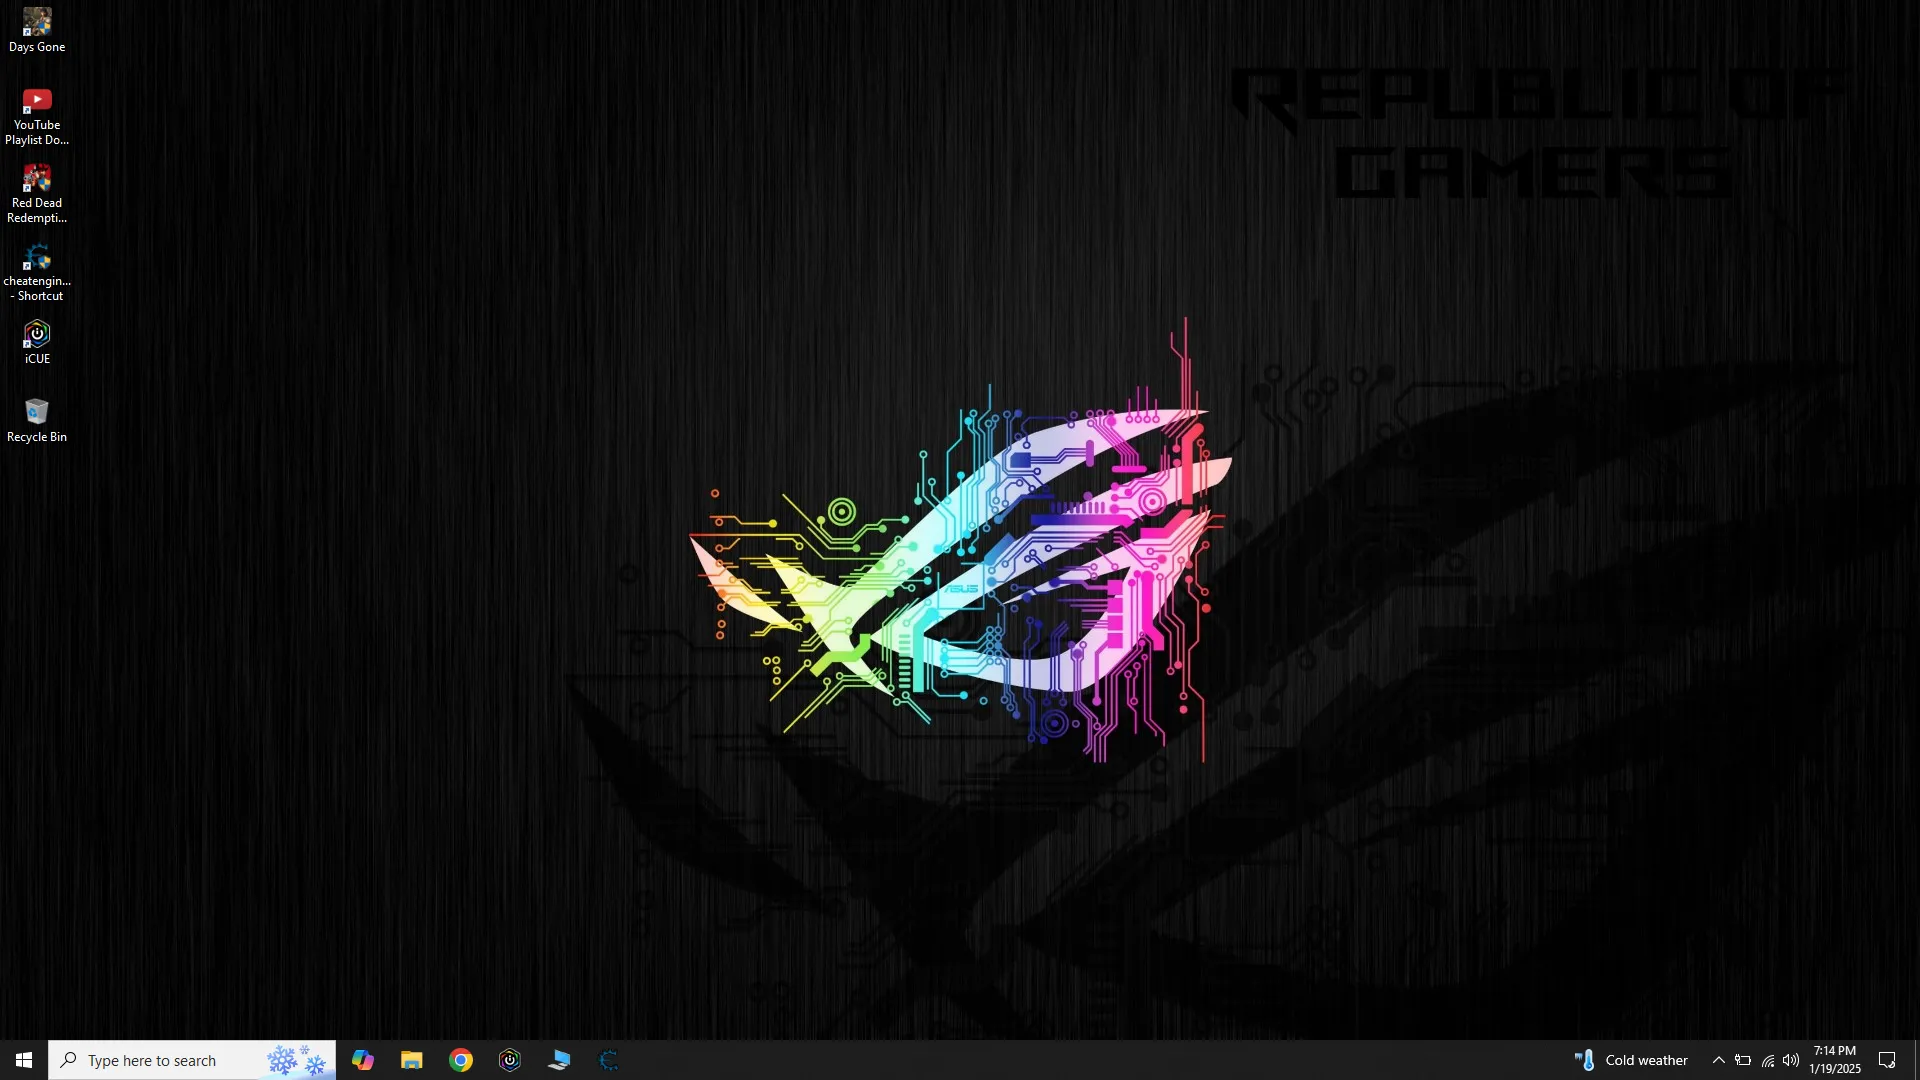
Task: Check the battery power status icon
Action: point(1743,1060)
